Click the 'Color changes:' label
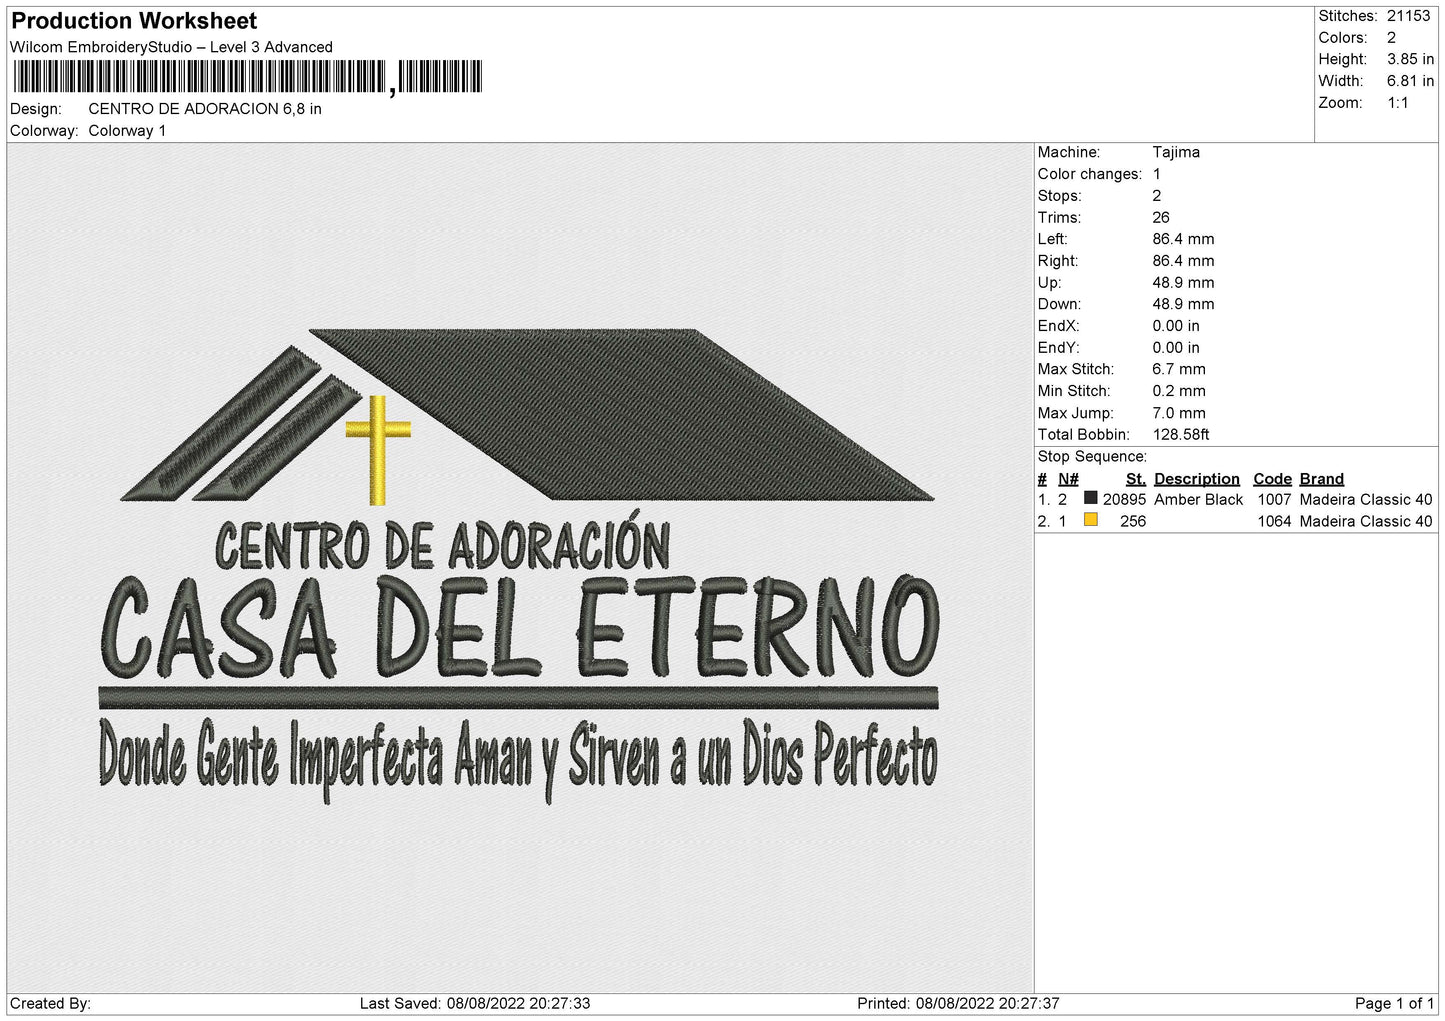The image size is (1445, 1021). pyautogui.click(x=1089, y=174)
